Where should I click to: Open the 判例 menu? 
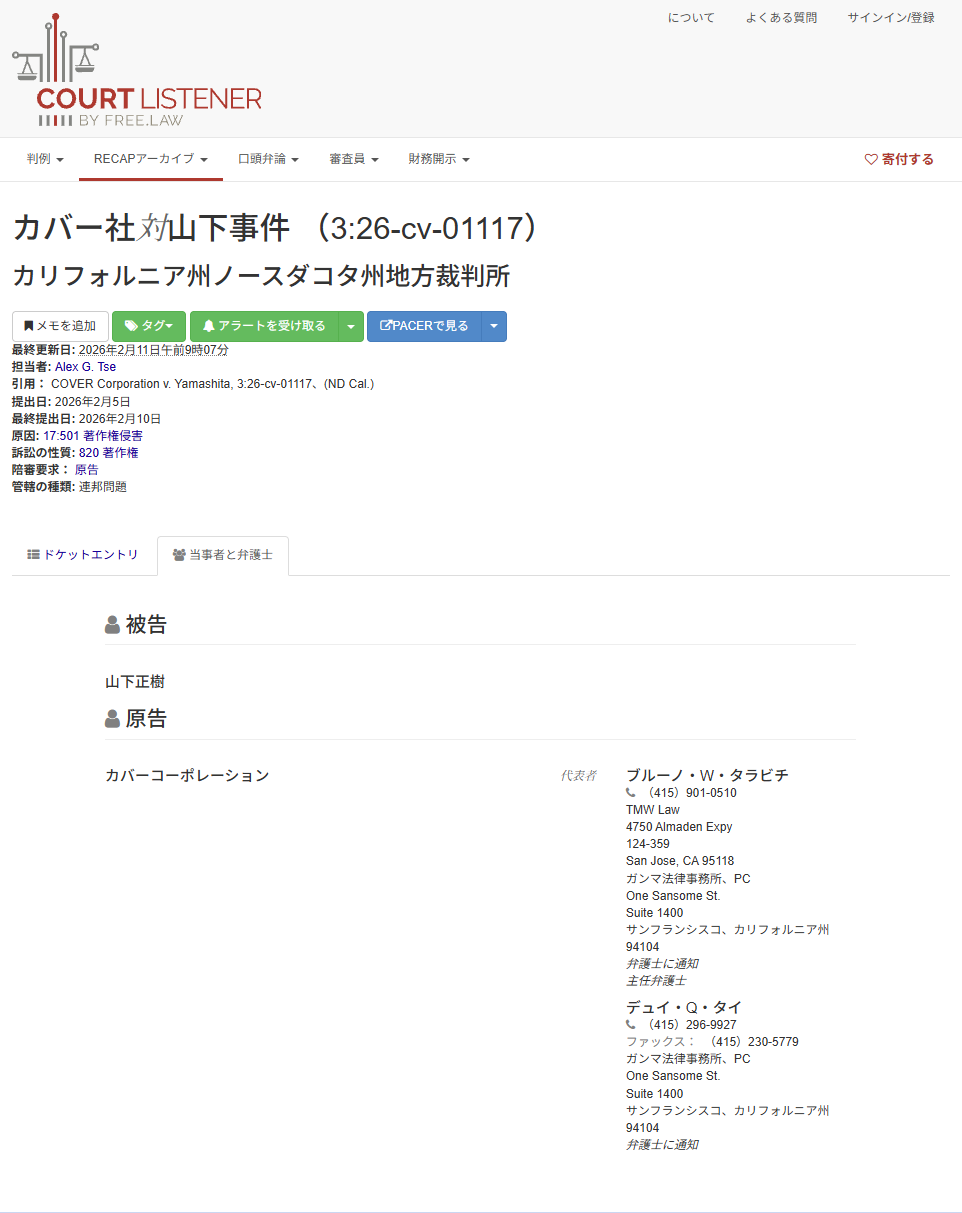45,159
